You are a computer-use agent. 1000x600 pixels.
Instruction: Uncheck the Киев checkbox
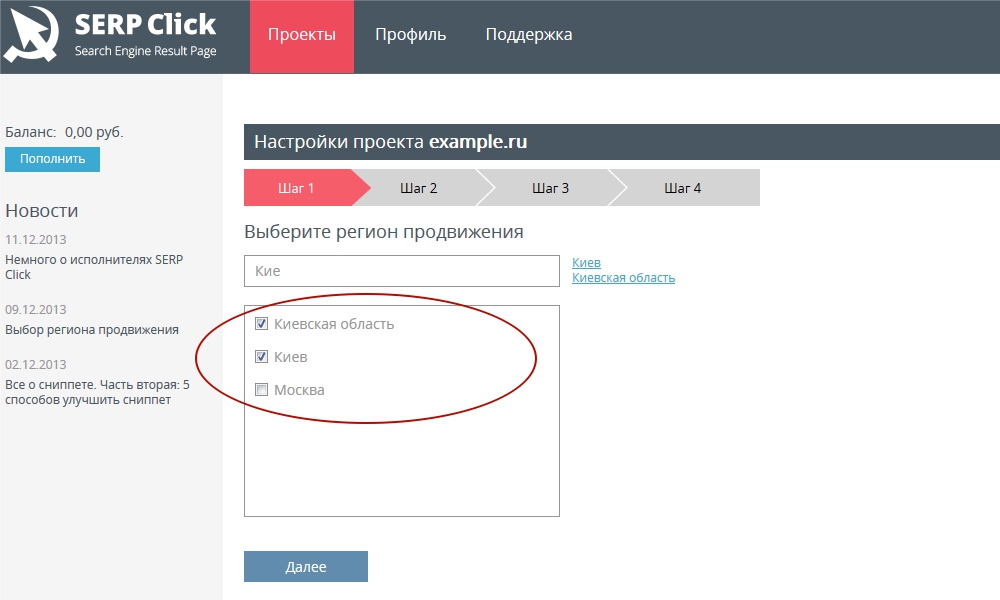click(262, 356)
